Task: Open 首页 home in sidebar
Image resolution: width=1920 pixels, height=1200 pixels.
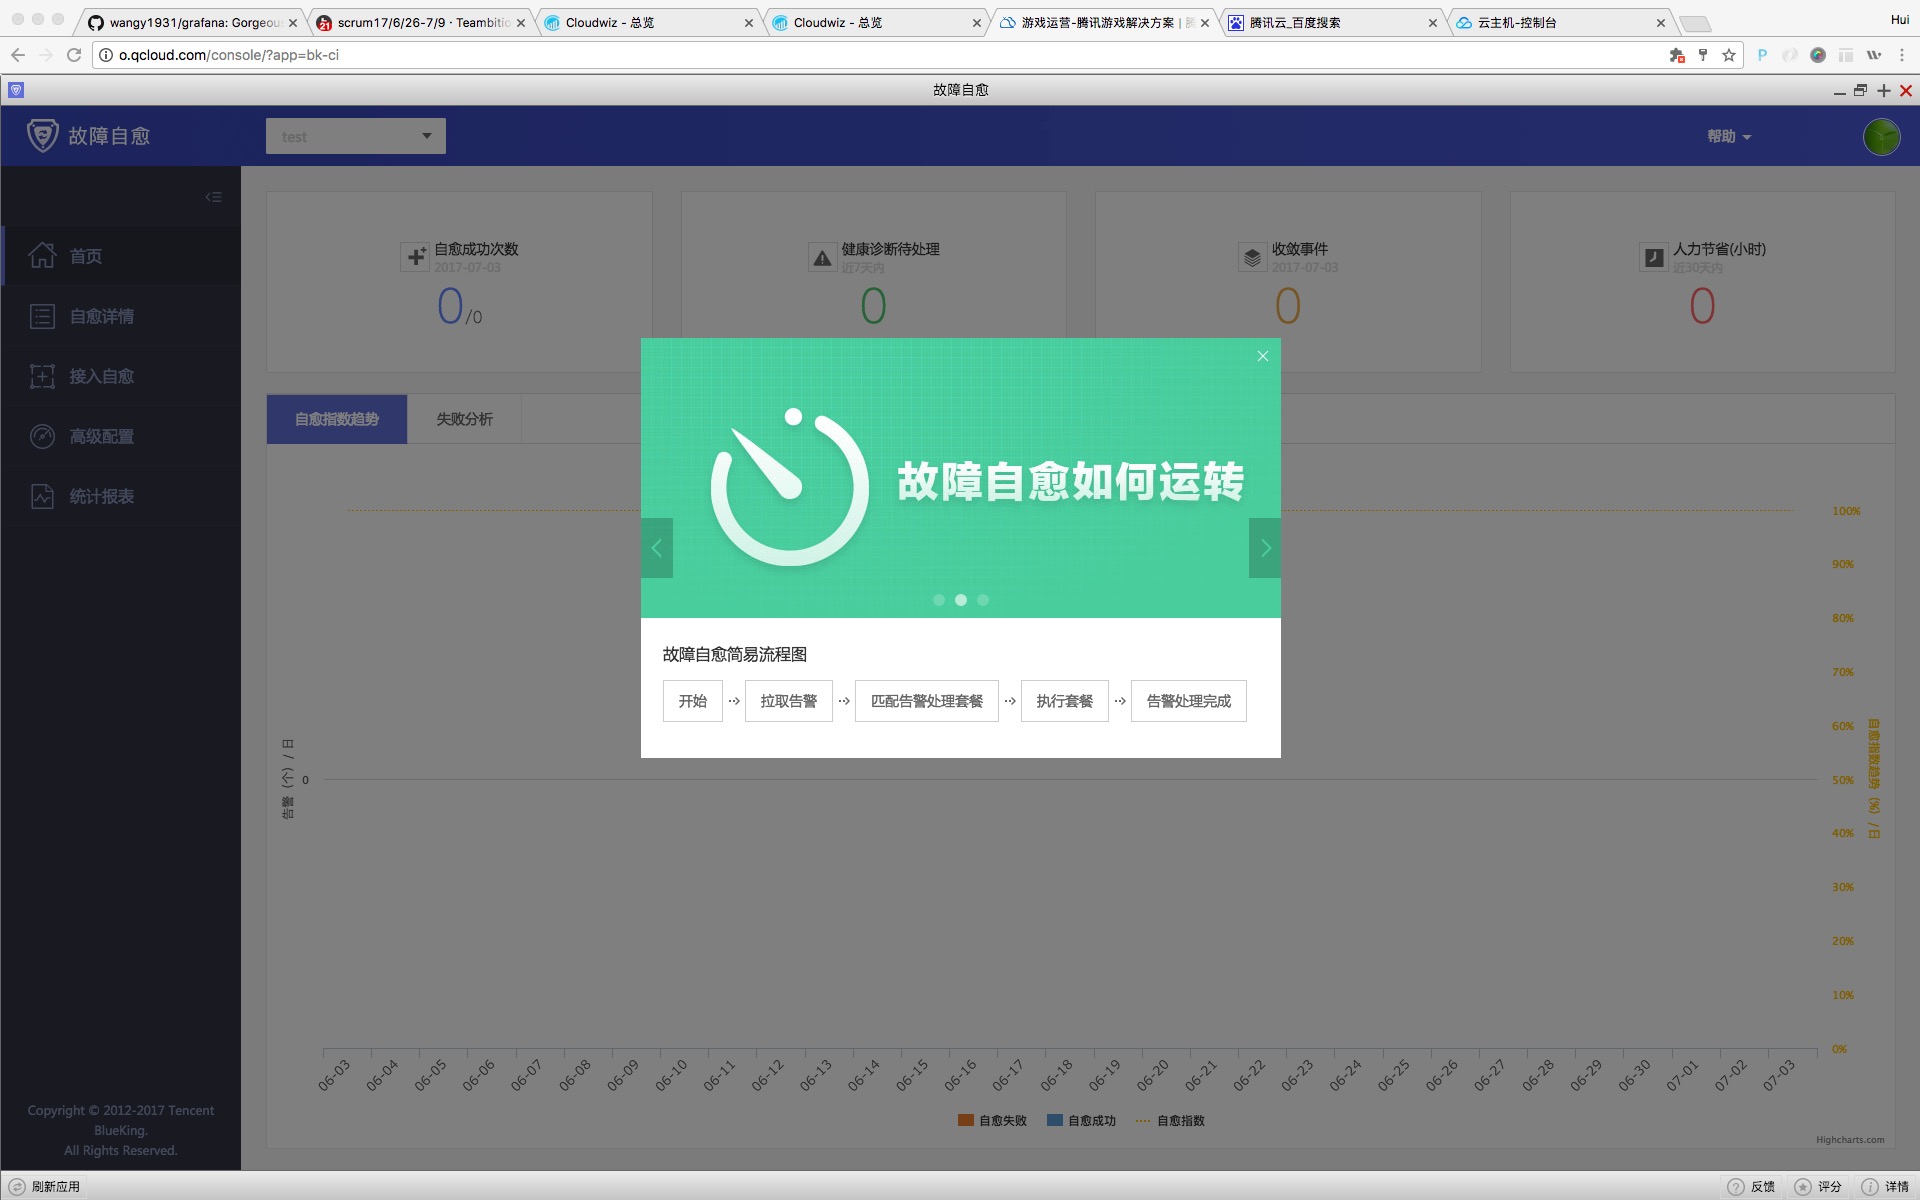Action: point(85,256)
